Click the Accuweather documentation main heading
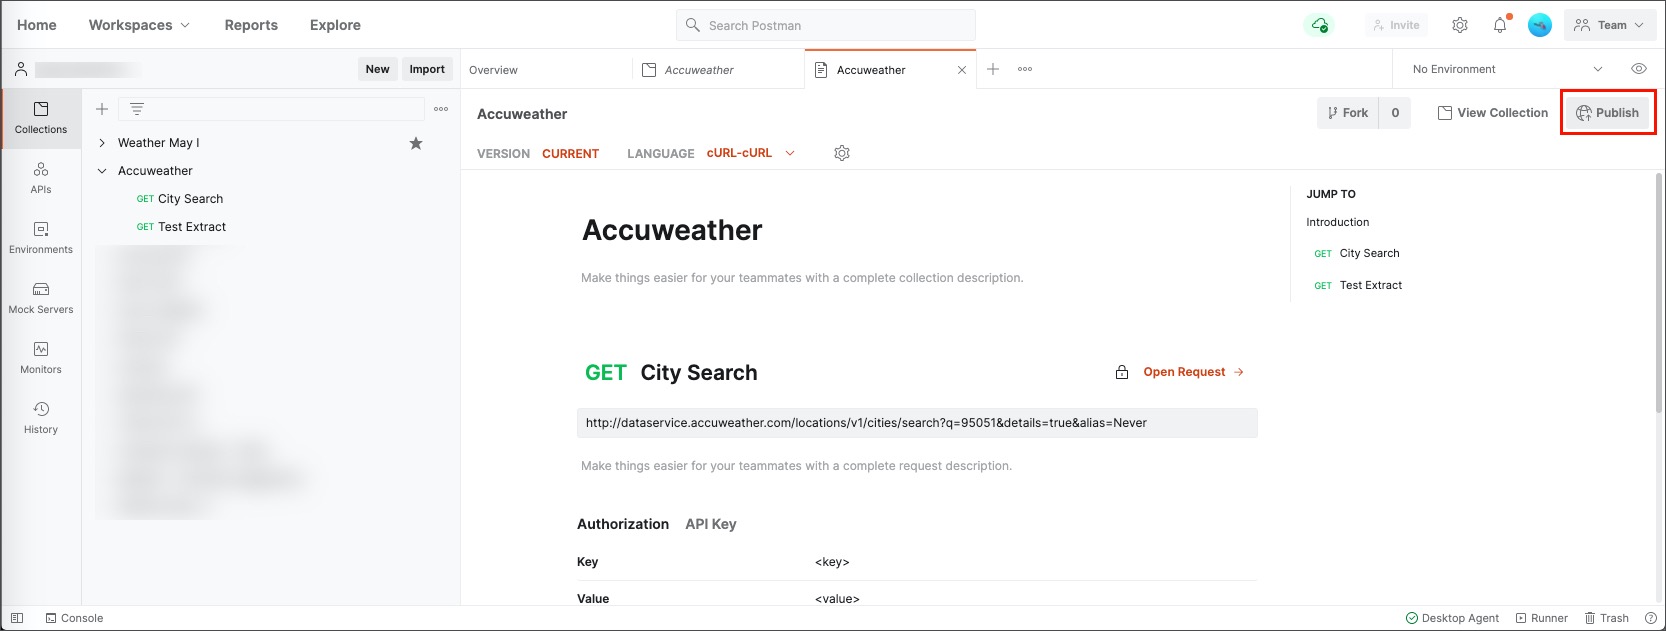The height and width of the screenshot is (631, 1666). point(672,230)
